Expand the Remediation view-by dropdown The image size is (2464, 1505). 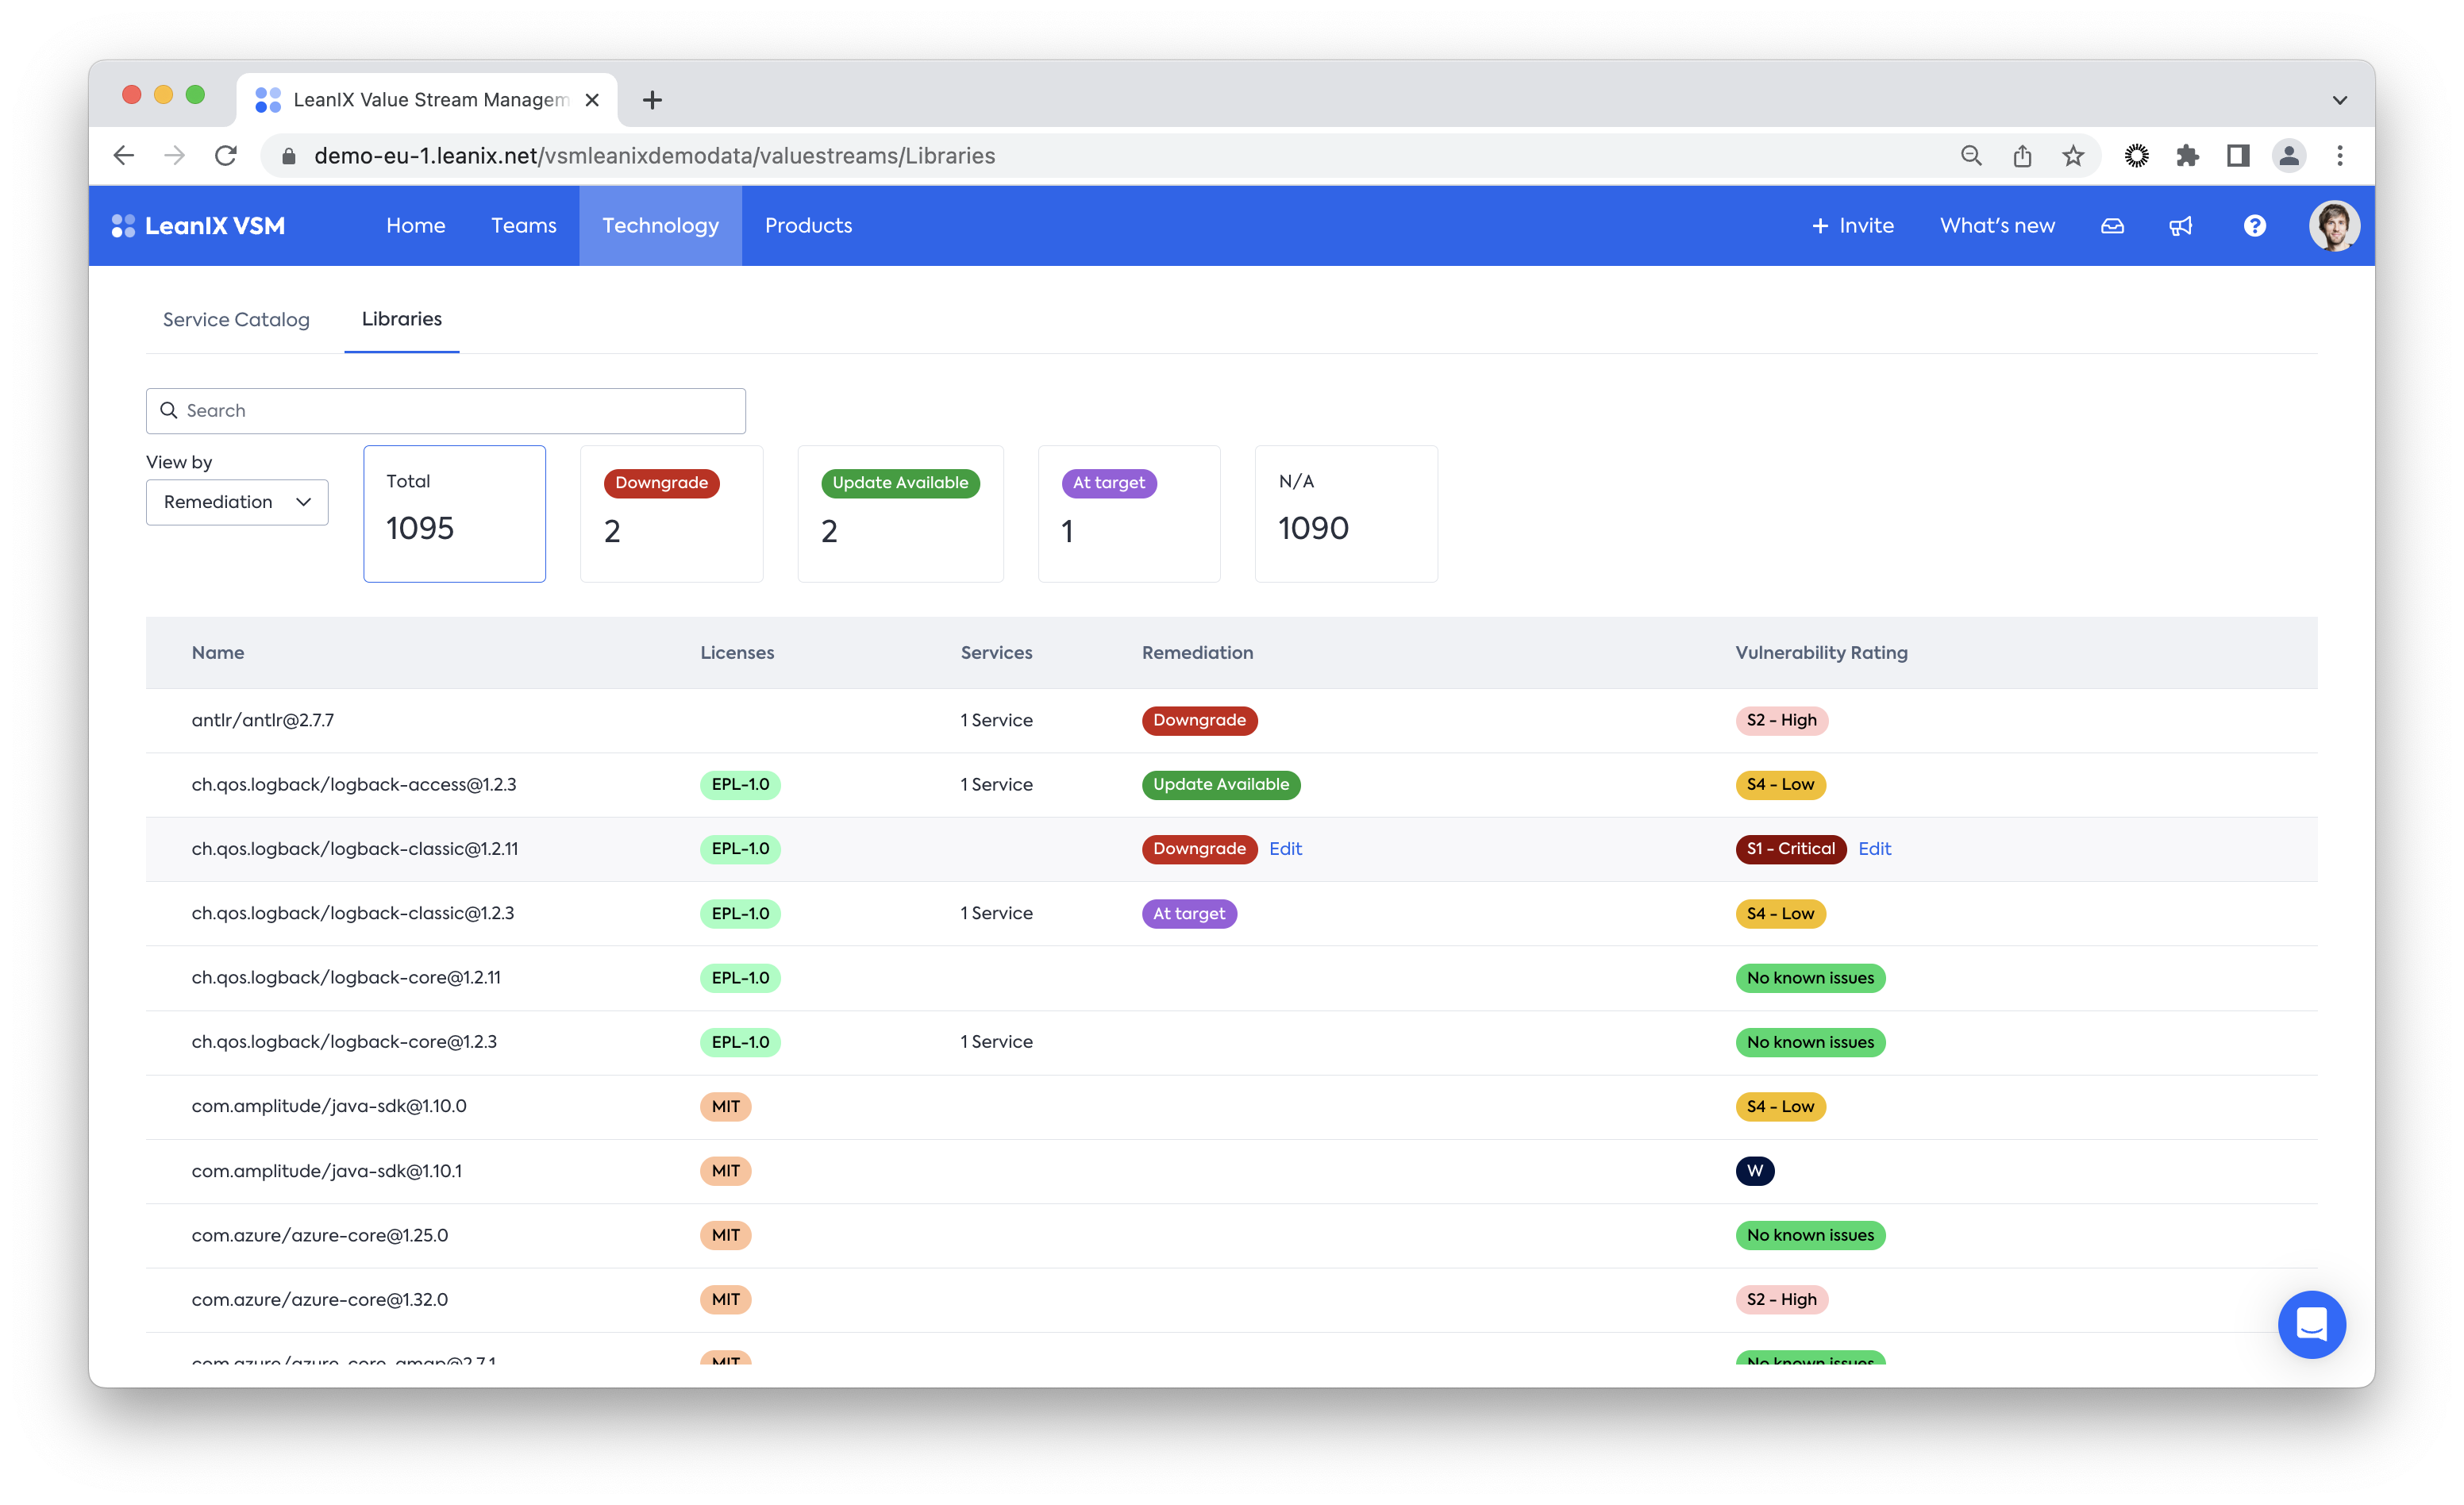tap(237, 502)
